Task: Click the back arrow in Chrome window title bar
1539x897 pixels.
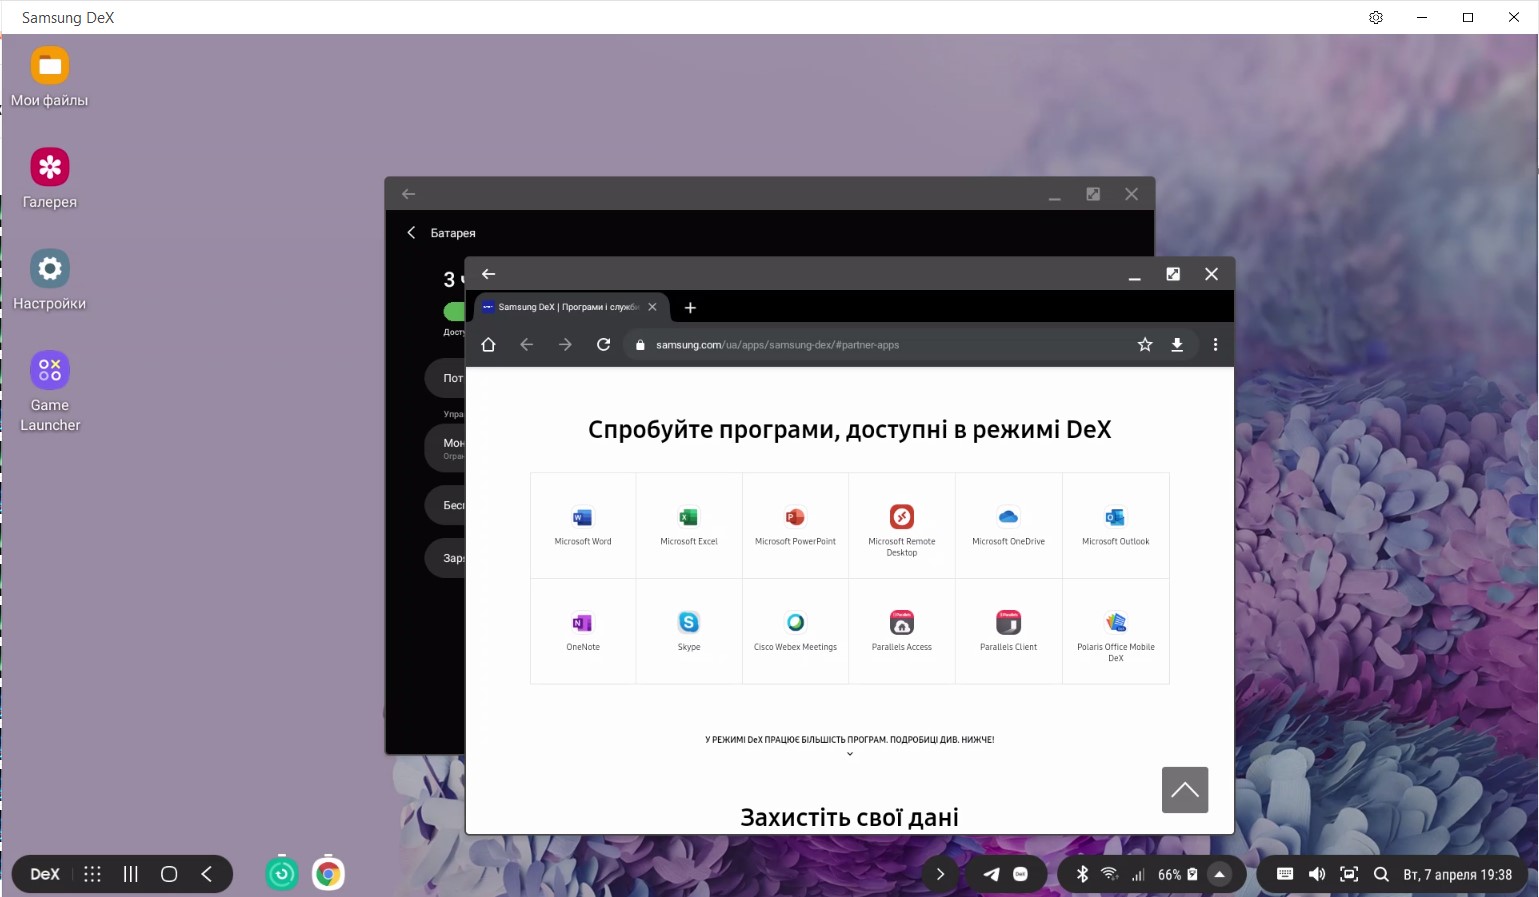Action: click(x=488, y=274)
